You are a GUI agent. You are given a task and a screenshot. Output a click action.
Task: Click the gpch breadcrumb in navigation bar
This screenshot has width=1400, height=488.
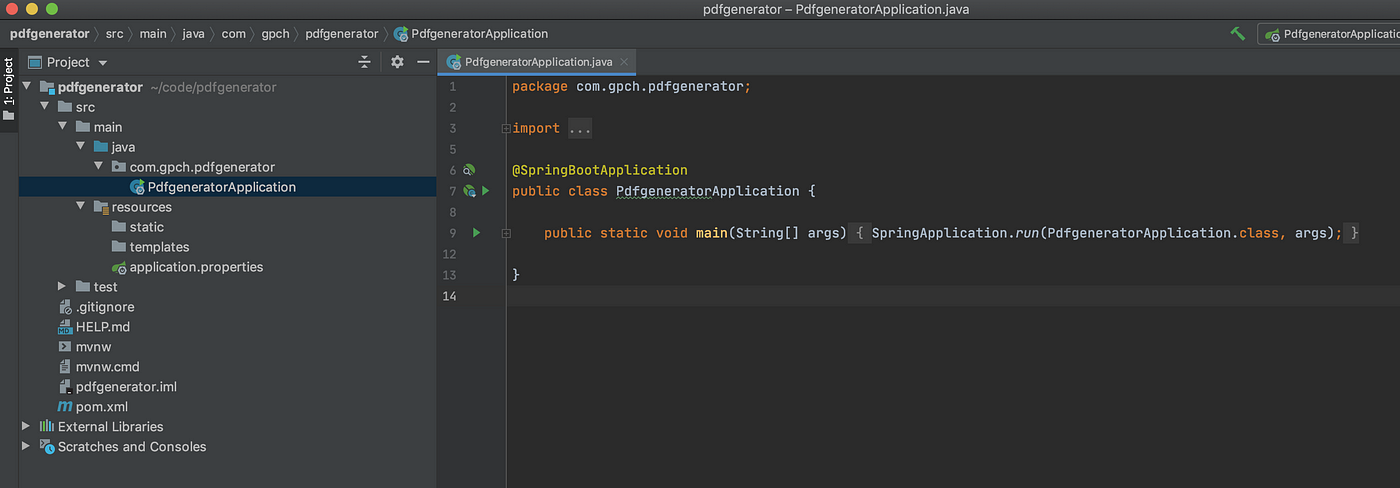click(275, 34)
